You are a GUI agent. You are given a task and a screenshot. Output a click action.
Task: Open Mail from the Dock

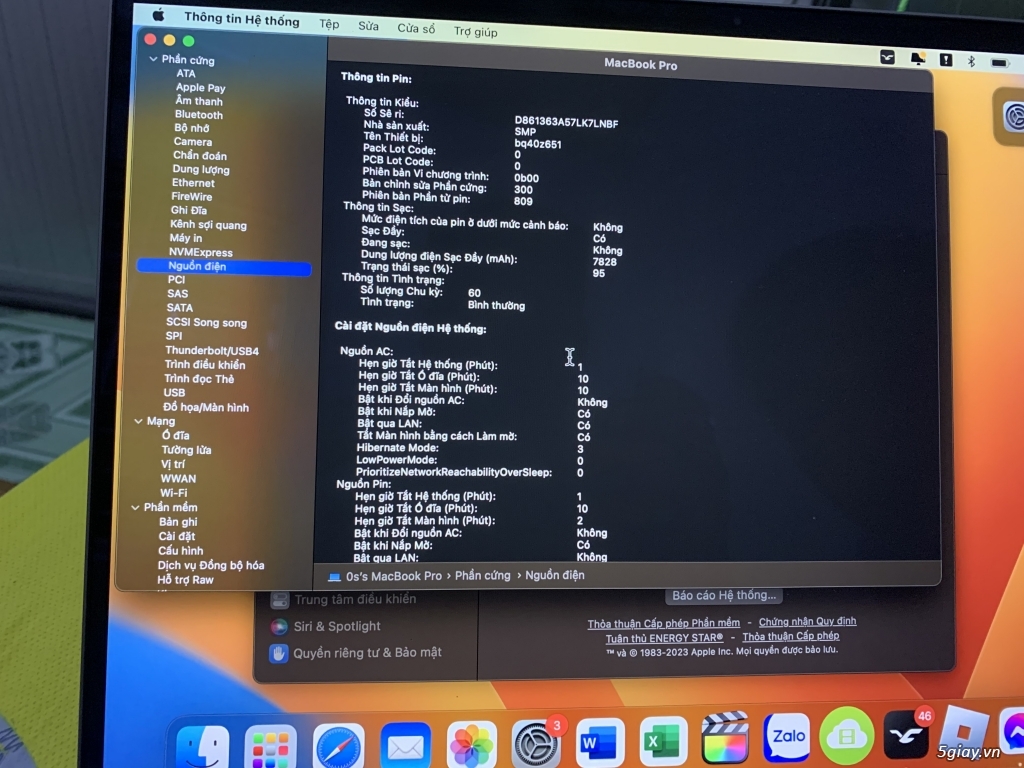406,747
